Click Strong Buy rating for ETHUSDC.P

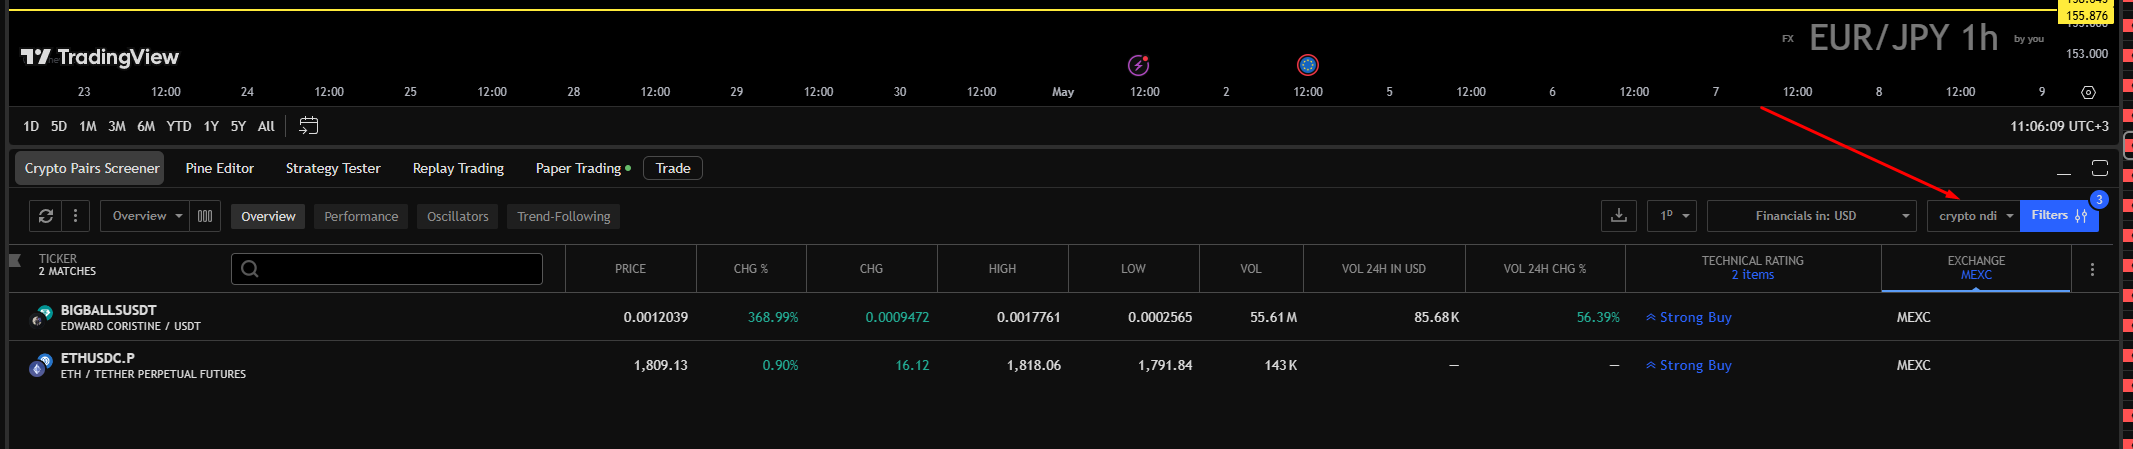click(1689, 365)
